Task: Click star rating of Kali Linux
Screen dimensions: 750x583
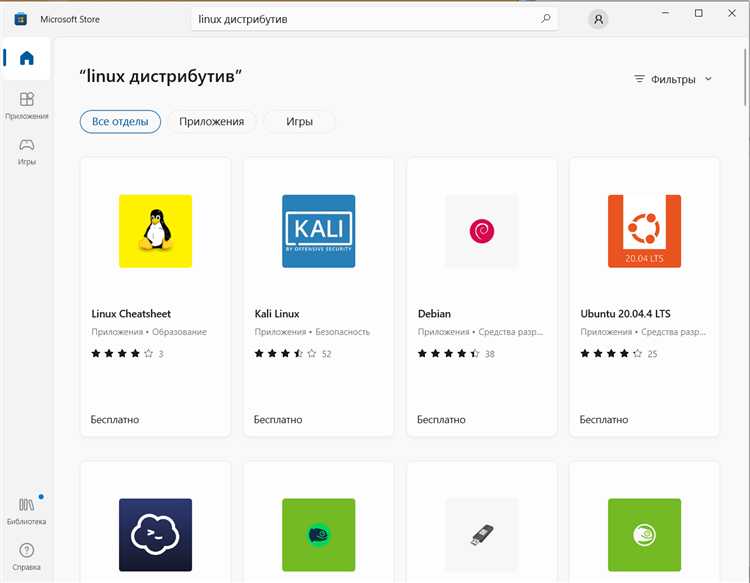Action: click(285, 354)
